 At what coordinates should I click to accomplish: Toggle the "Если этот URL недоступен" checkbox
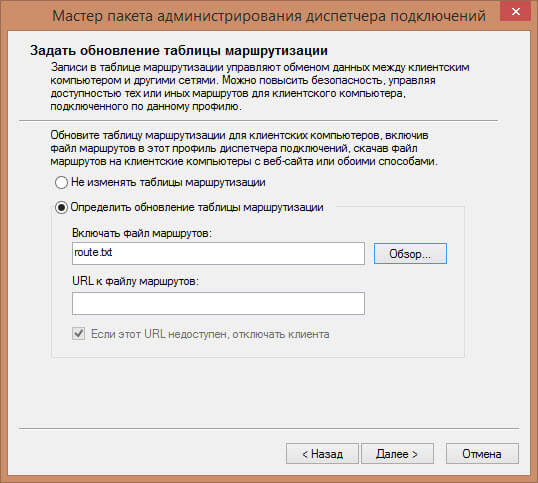(x=79, y=333)
